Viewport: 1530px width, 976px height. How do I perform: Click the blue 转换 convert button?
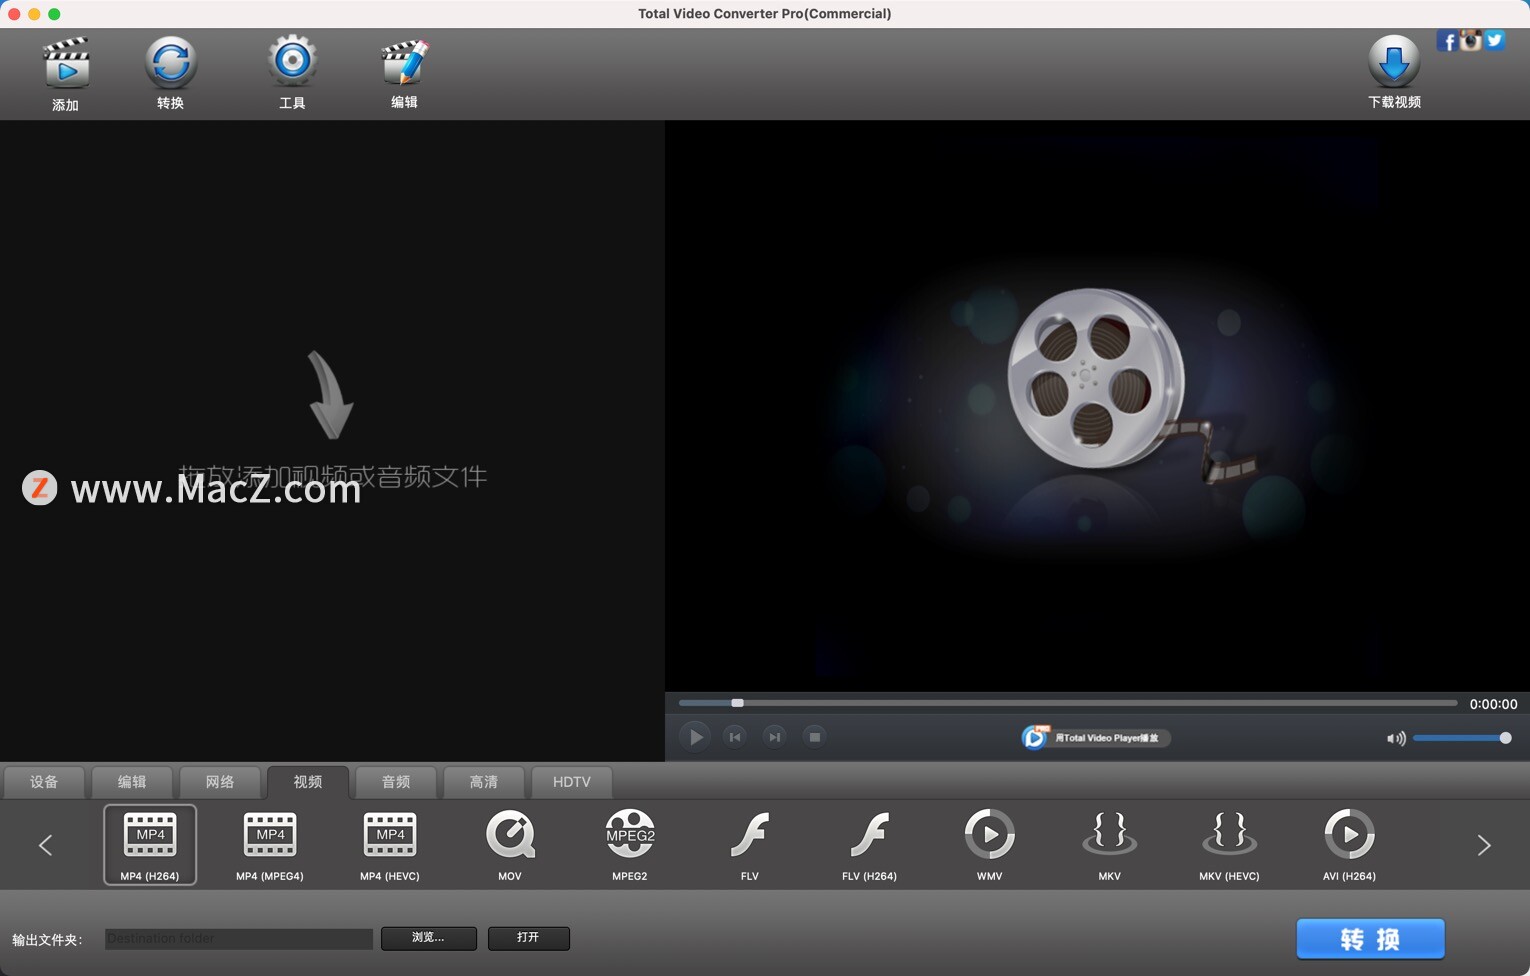(1370, 939)
